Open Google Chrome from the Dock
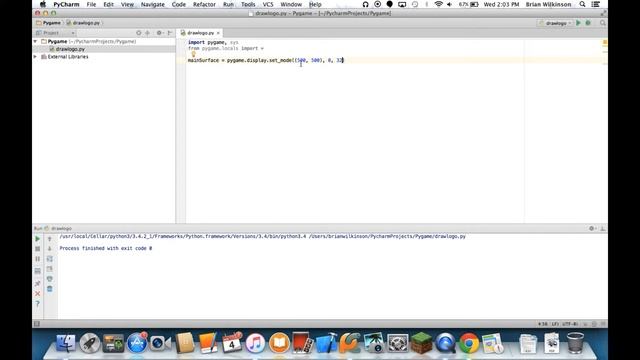Viewport: 640px width, 360px height. (x=469, y=343)
